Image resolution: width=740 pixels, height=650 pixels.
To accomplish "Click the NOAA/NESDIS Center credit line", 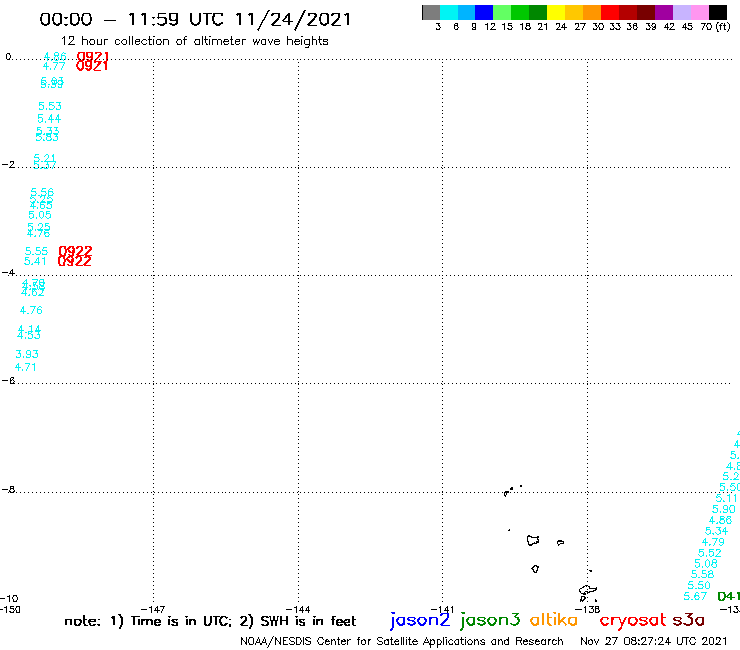I will (x=402, y=642).
